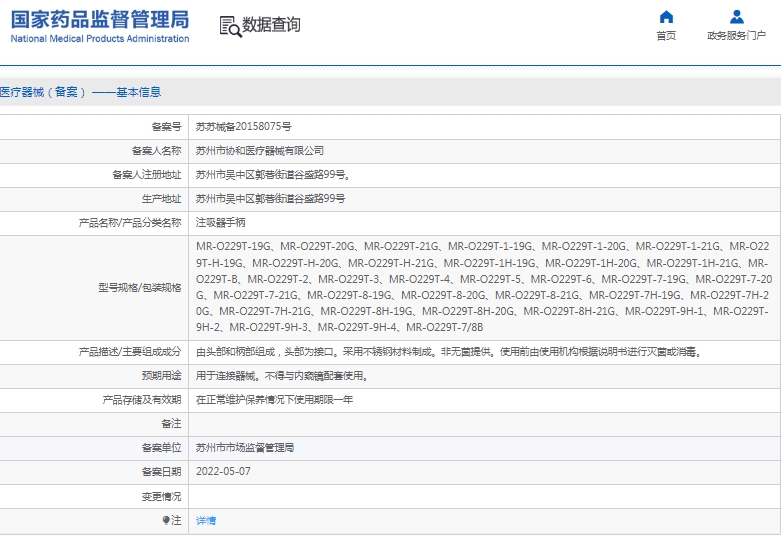Click the lightbulb icon beside 注
The width and height of the screenshot is (781, 540).
pyautogui.click(x=166, y=521)
